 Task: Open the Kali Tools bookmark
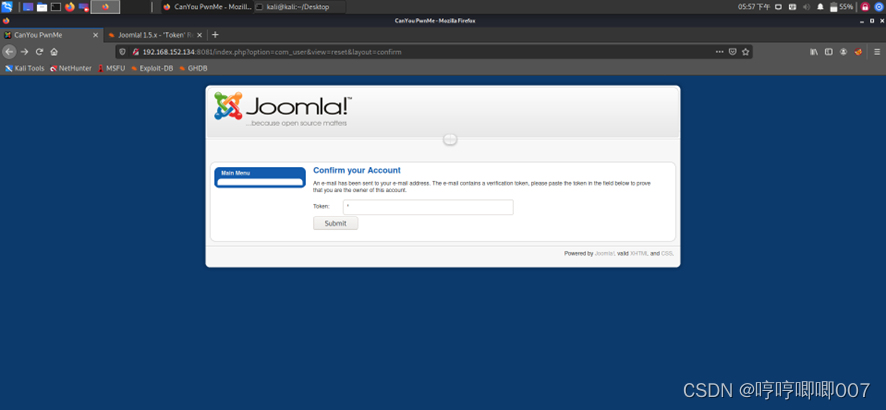[24, 68]
